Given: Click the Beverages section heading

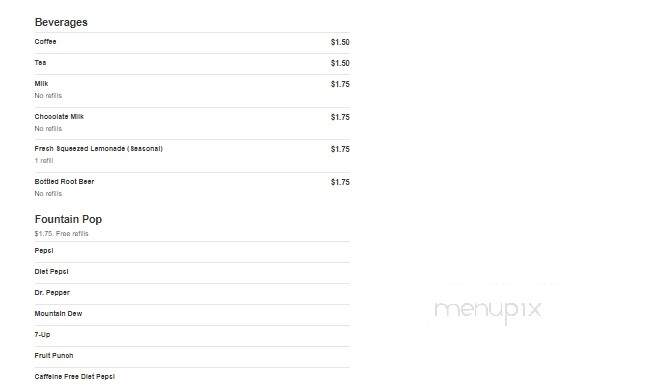Looking at the screenshot, I should pos(61,22).
